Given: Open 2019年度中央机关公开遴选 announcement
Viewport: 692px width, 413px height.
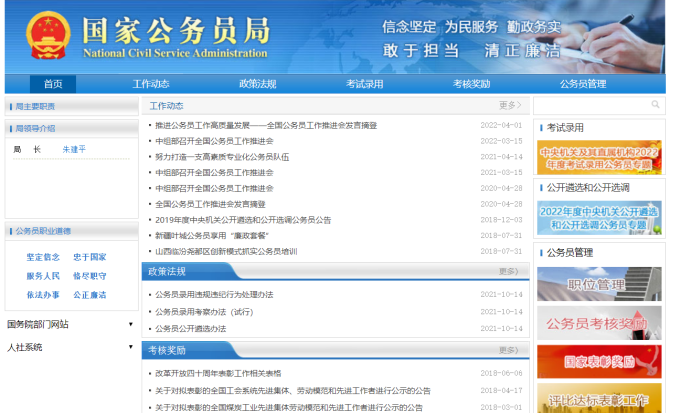Looking at the screenshot, I should 243,220.
